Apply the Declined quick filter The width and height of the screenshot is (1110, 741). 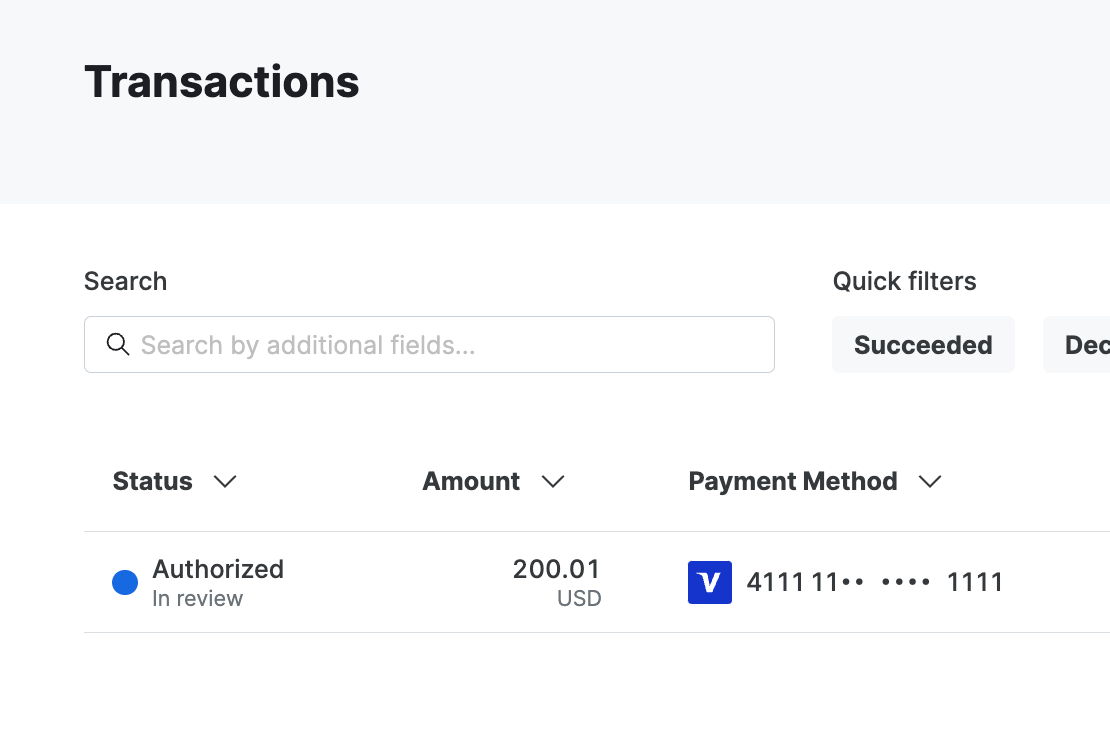pyautogui.click(x=1085, y=344)
